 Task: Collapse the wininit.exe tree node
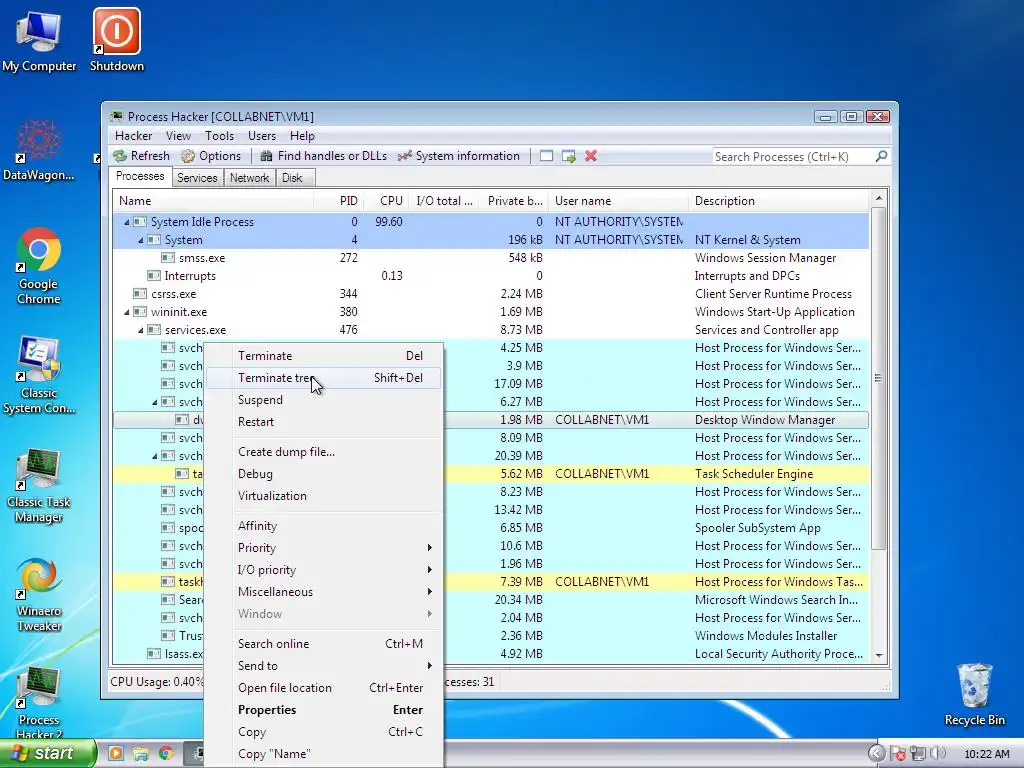point(127,312)
